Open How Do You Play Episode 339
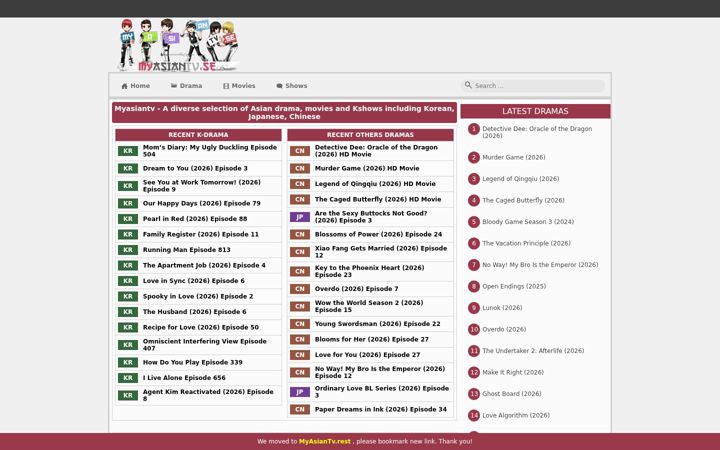 [193, 363]
